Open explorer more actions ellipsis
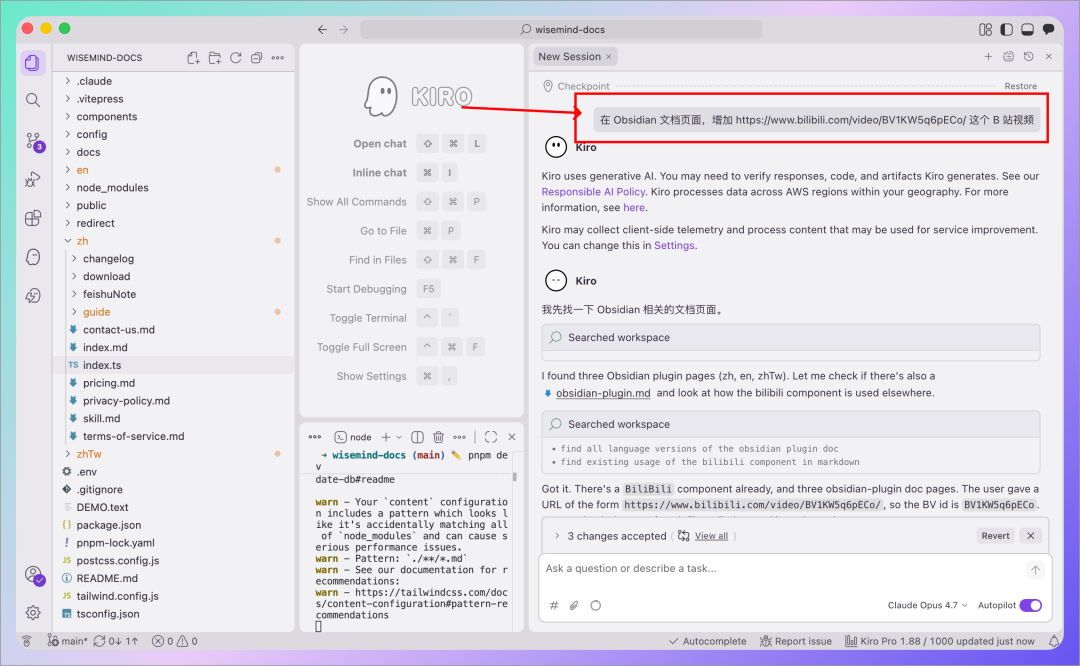The height and width of the screenshot is (666, 1080). pyautogui.click(x=278, y=58)
